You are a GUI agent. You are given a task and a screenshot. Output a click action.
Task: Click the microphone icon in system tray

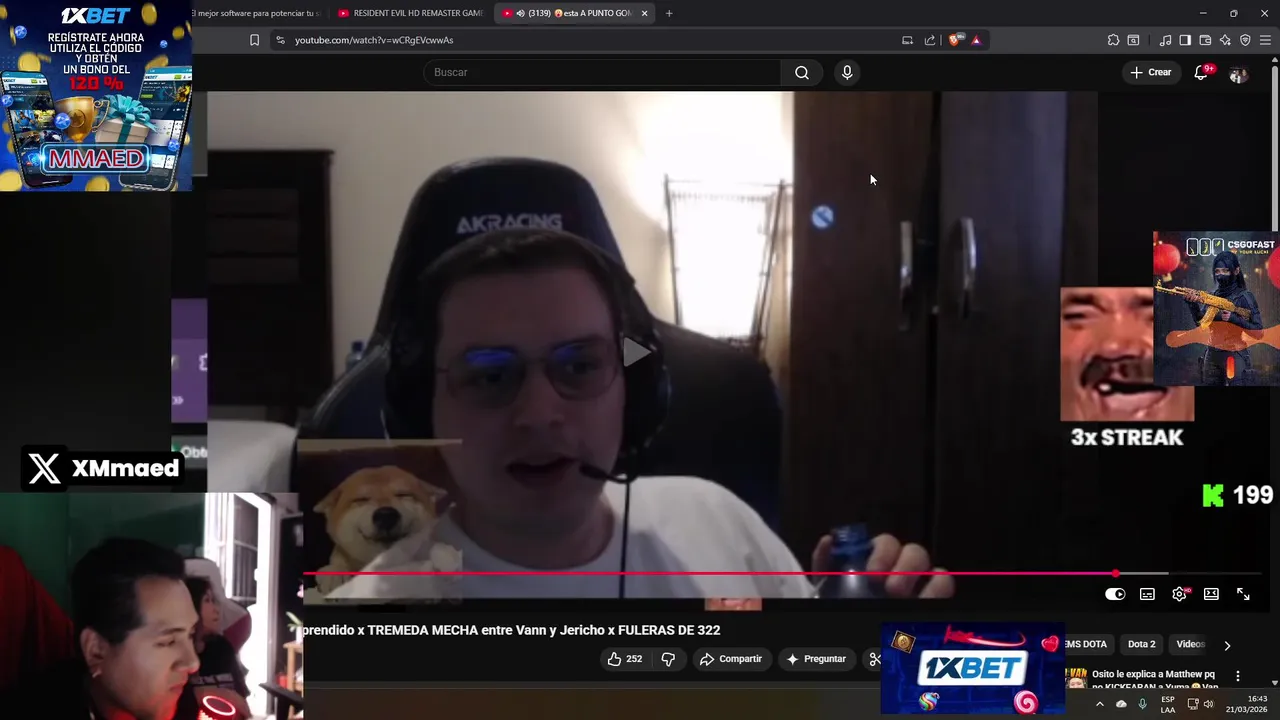pyautogui.click(x=1142, y=704)
